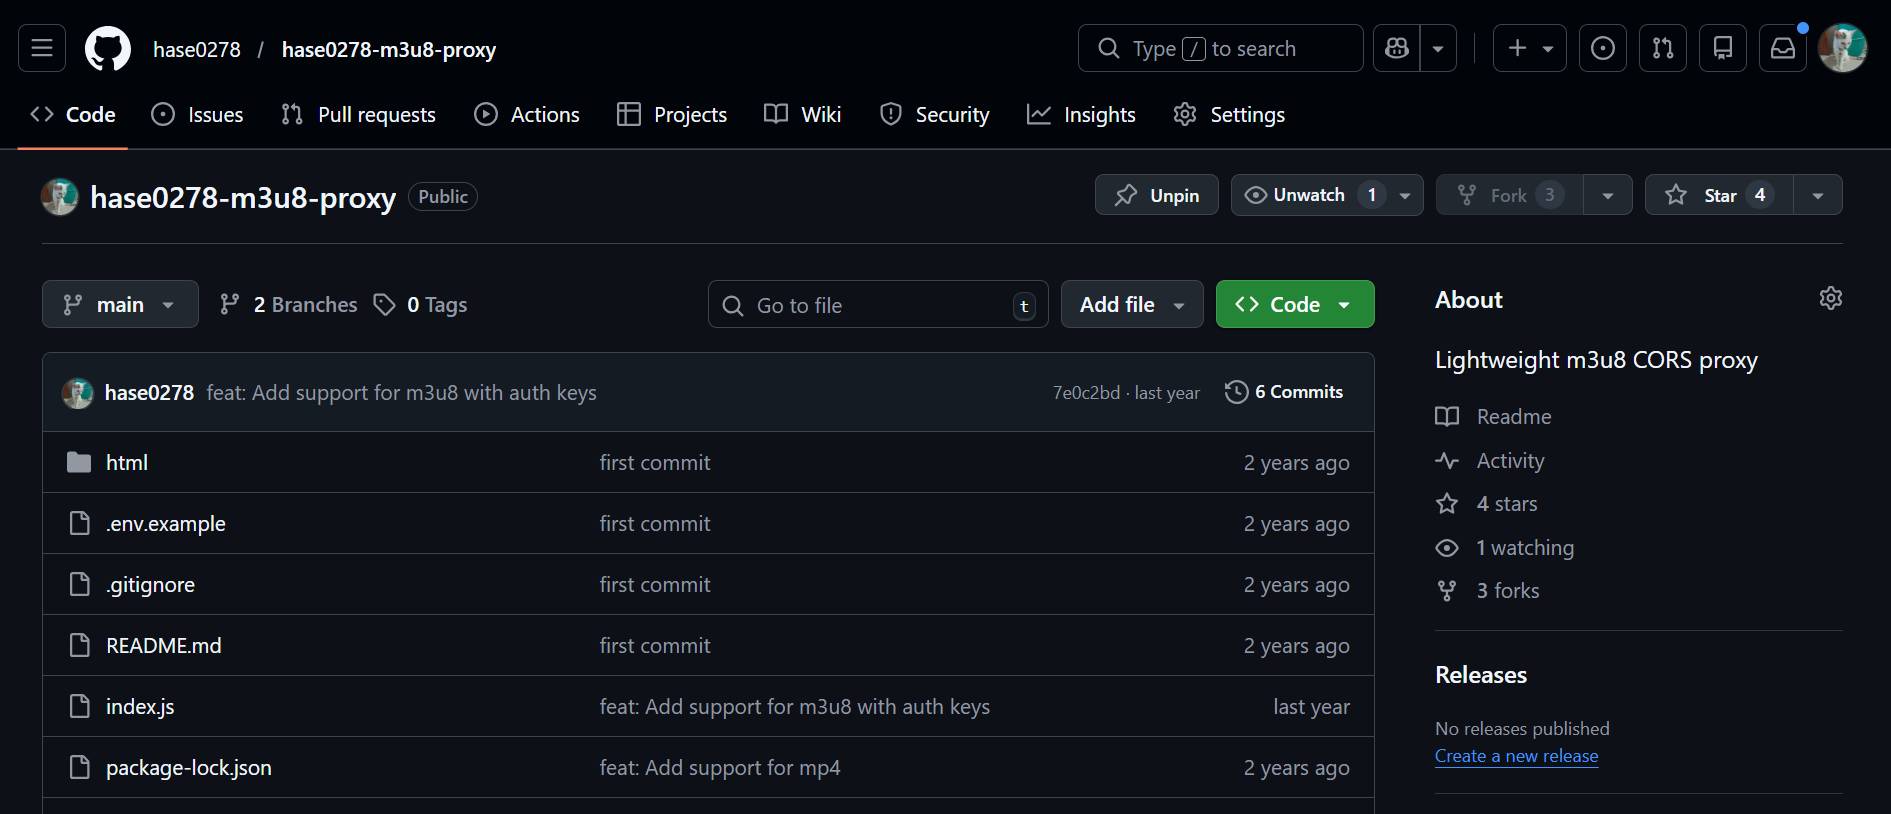Open the index.js file
Screen dimensions: 1891x814
(x=140, y=707)
